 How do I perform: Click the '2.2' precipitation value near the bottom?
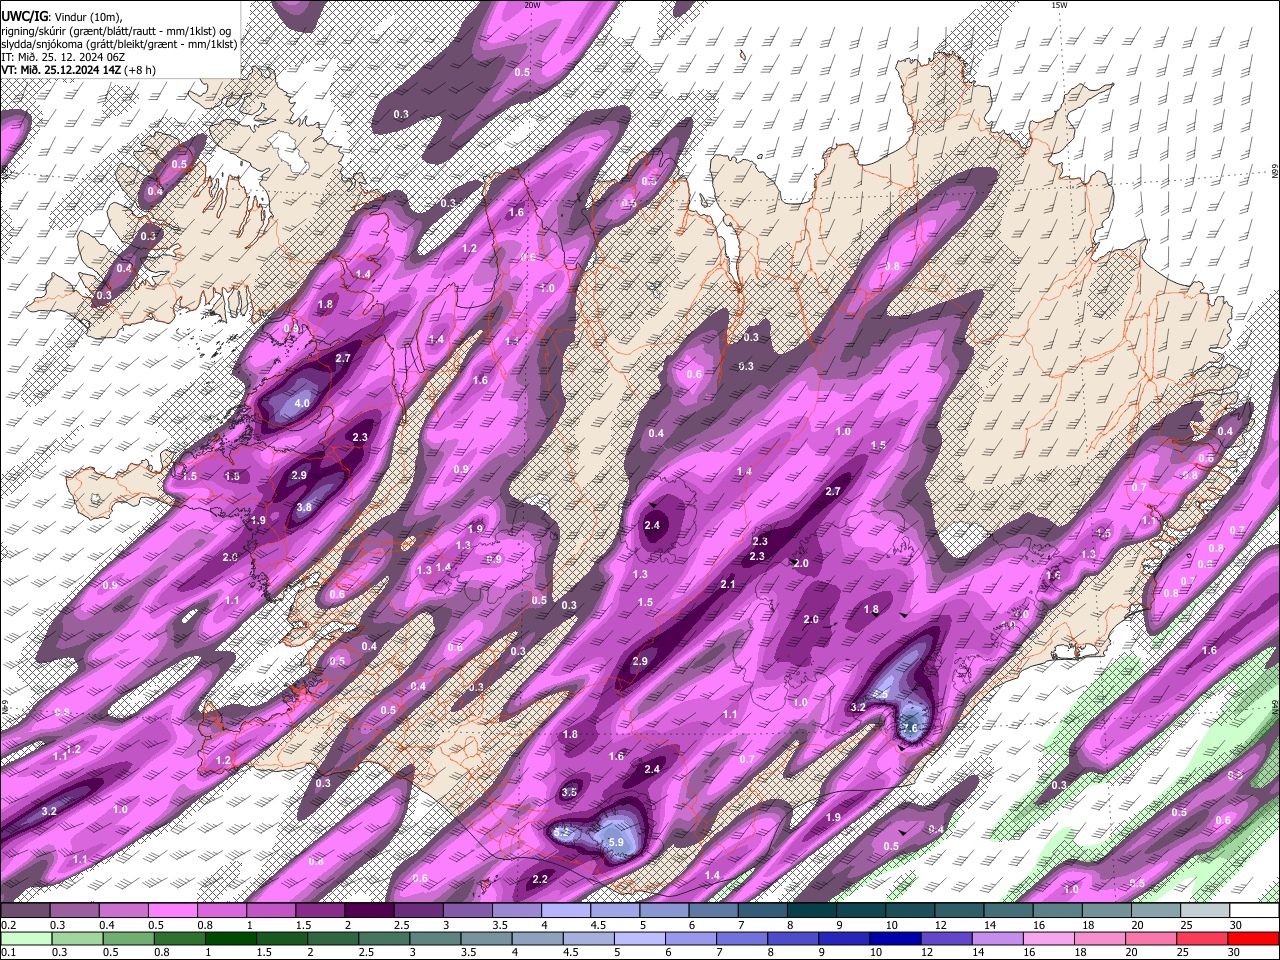pyautogui.click(x=540, y=879)
